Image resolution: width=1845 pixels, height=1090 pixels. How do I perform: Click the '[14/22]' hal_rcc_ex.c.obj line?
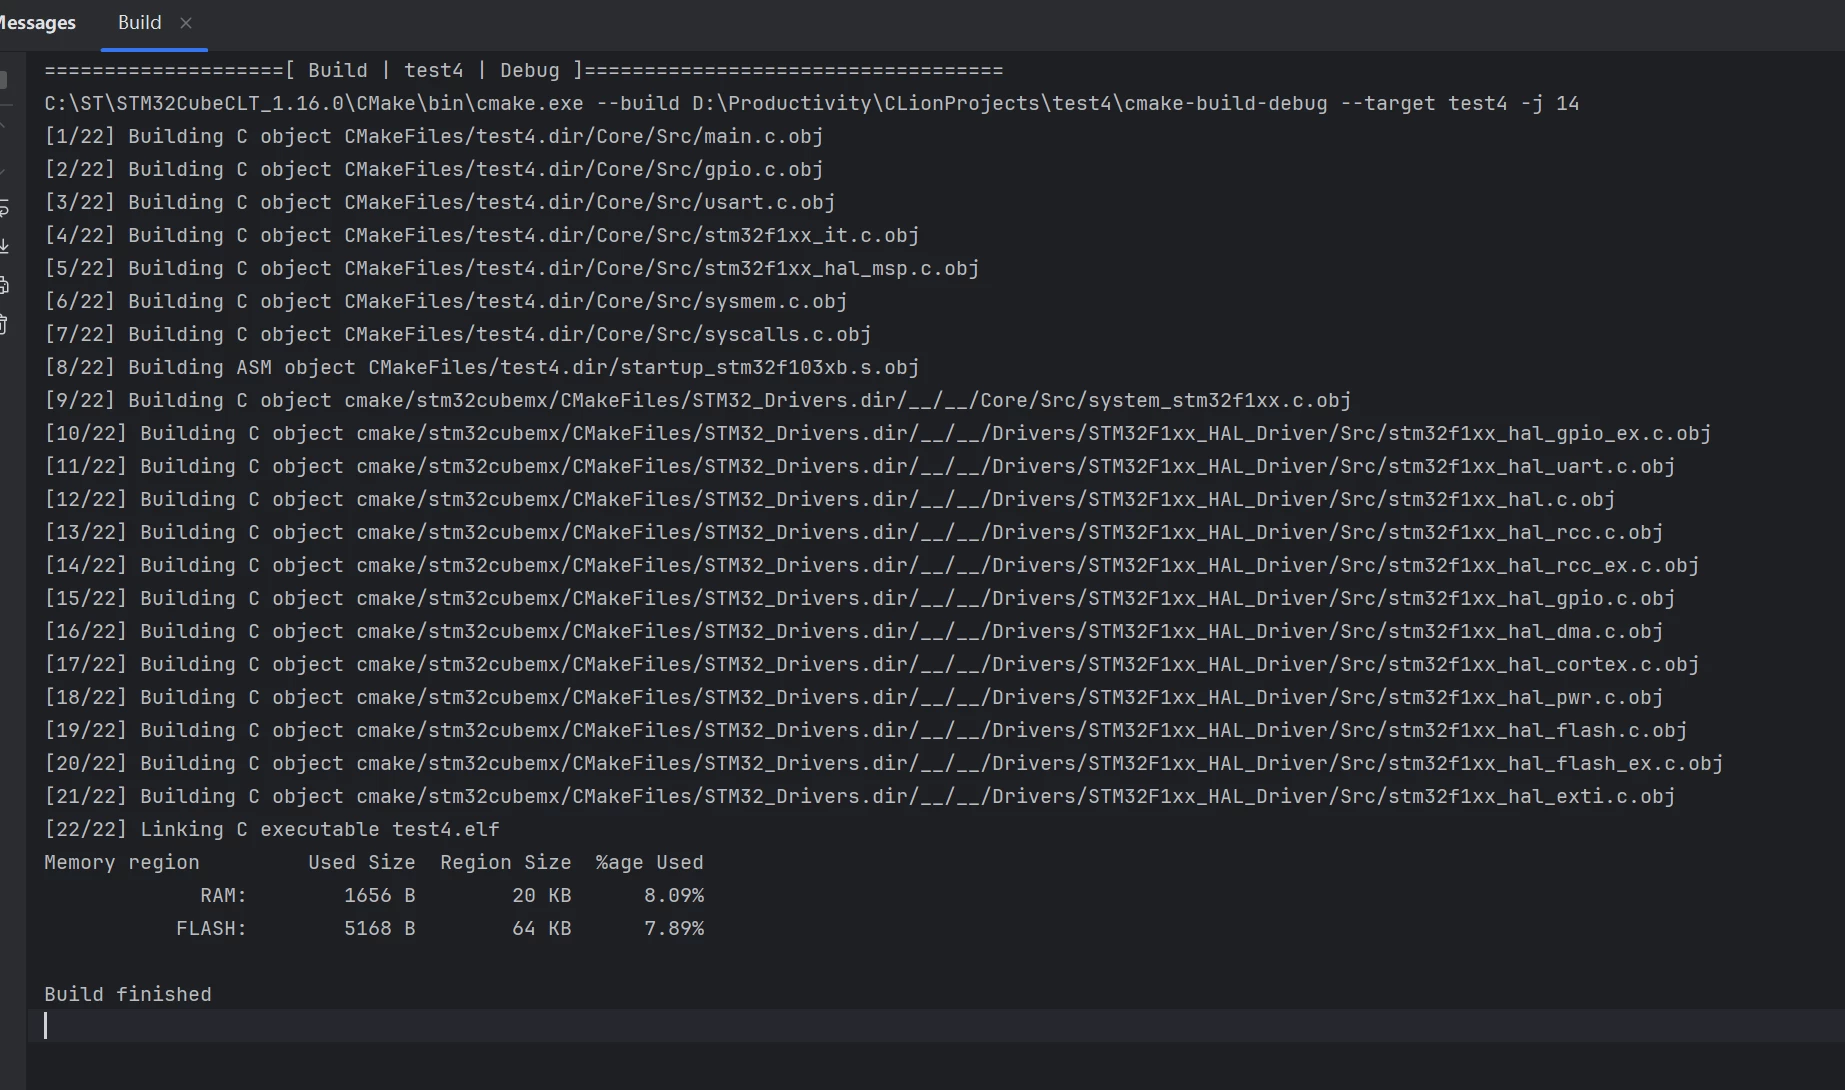tap(871, 566)
